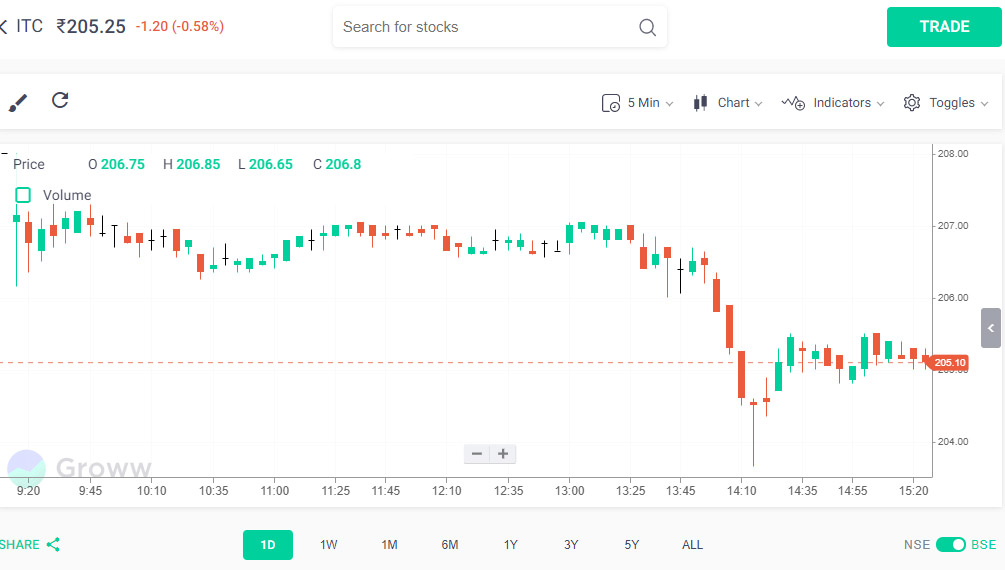Click the ITC stock symbol
1005x570 pixels.
[29, 26]
